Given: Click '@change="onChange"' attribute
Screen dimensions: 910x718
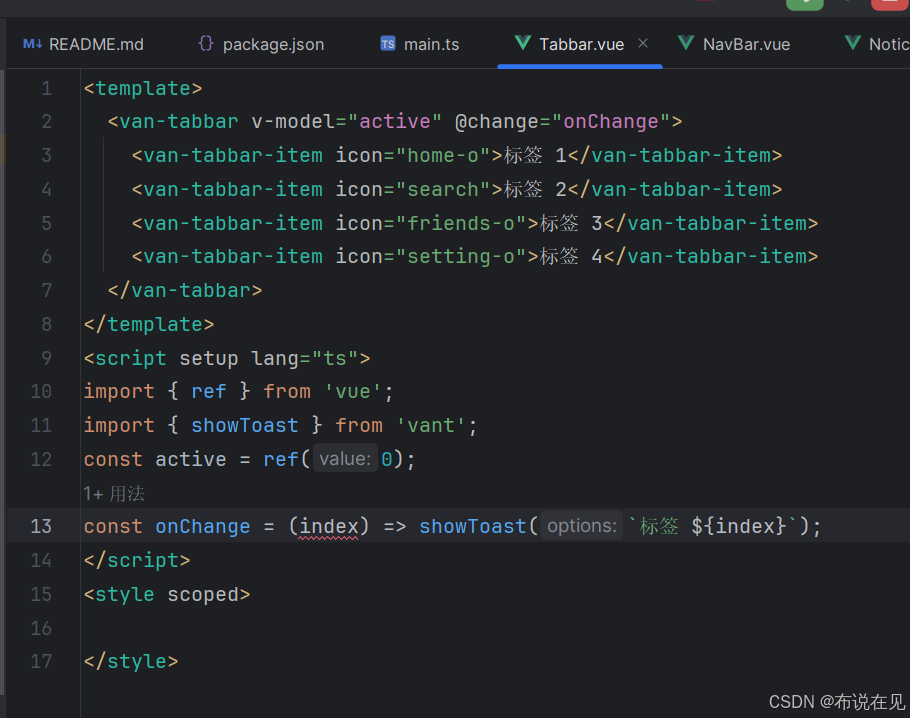Looking at the screenshot, I should [x=563, y=122].
